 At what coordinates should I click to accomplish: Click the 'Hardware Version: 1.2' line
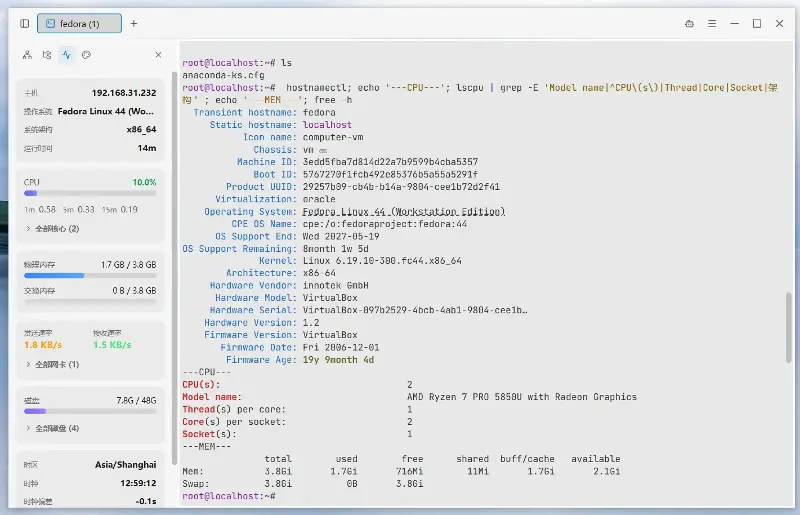[x=261, y=323]
